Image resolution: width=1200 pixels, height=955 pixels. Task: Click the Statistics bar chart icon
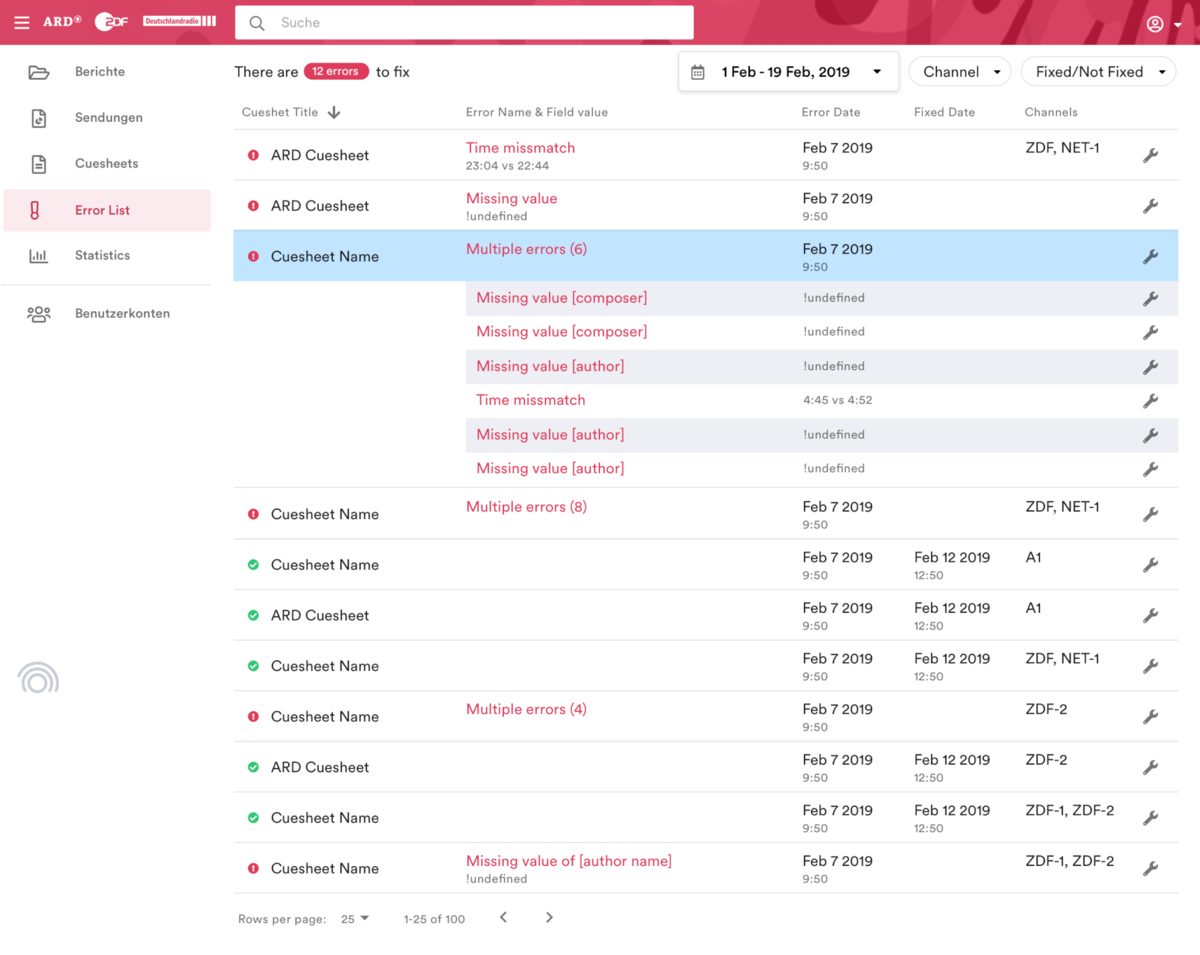coord(39,255)
